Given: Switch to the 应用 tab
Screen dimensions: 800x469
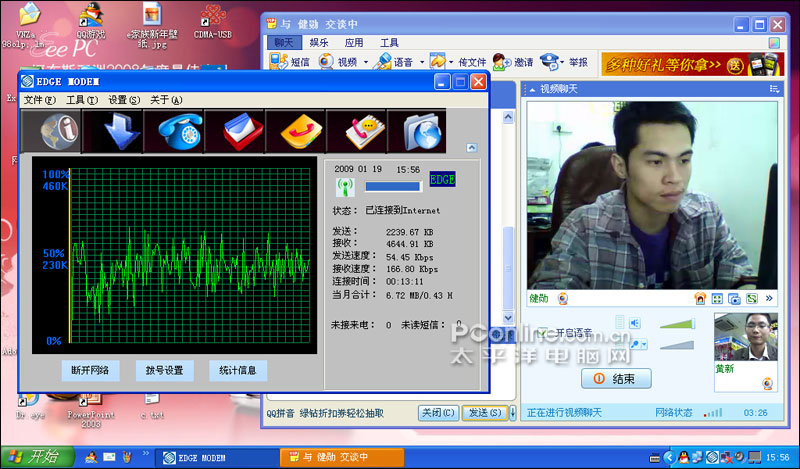Looking at the screenshot, I should point(354,43).
